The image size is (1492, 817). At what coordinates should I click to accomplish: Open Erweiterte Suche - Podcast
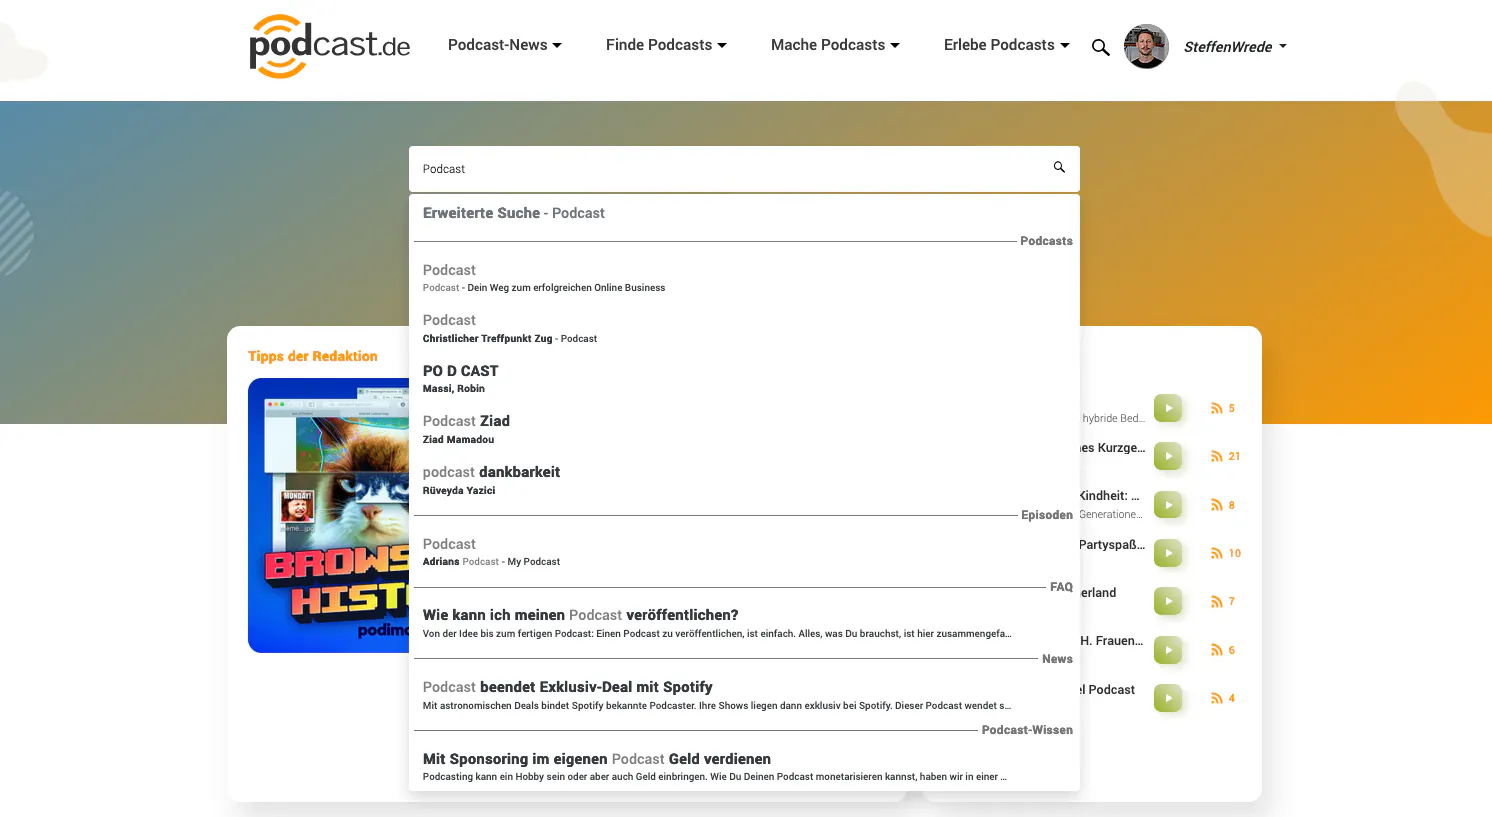pyautogui.click(x=514, y=213)
